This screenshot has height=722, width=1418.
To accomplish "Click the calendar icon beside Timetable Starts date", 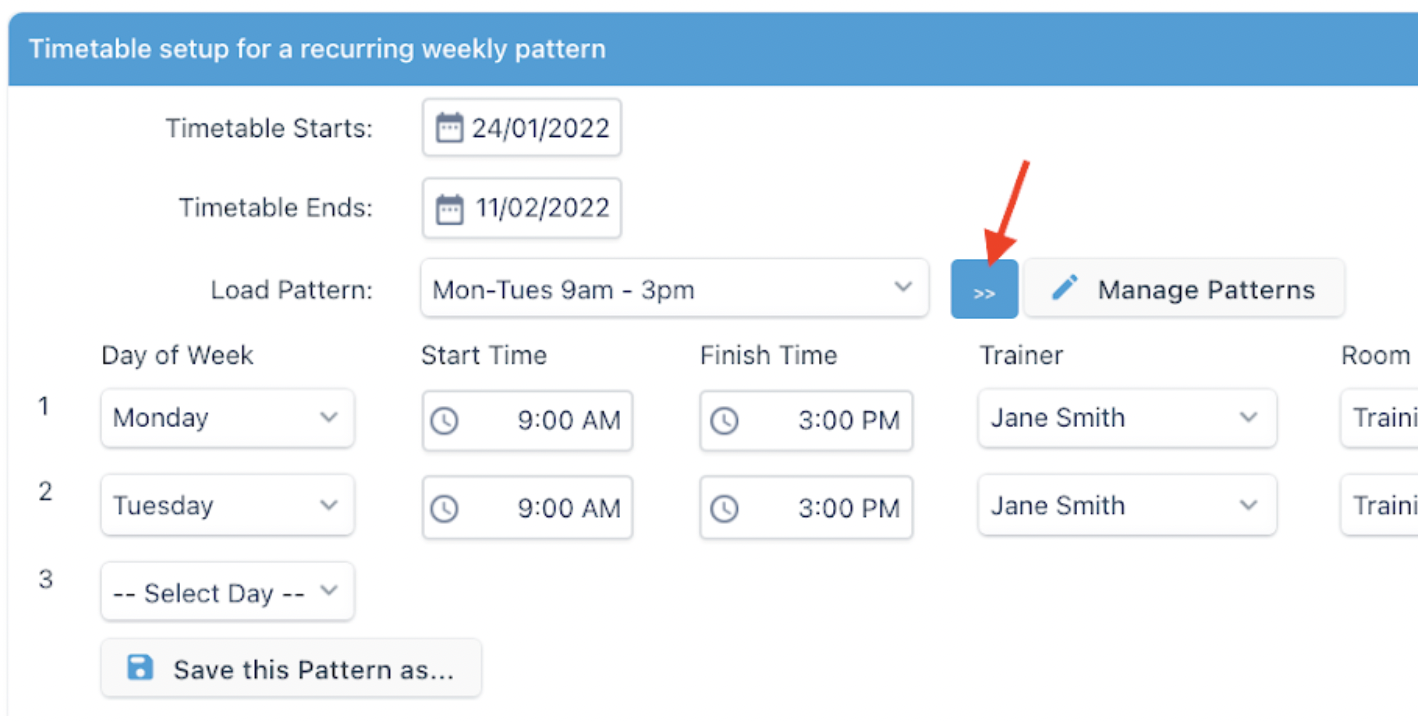I will (x=451, y=127).
